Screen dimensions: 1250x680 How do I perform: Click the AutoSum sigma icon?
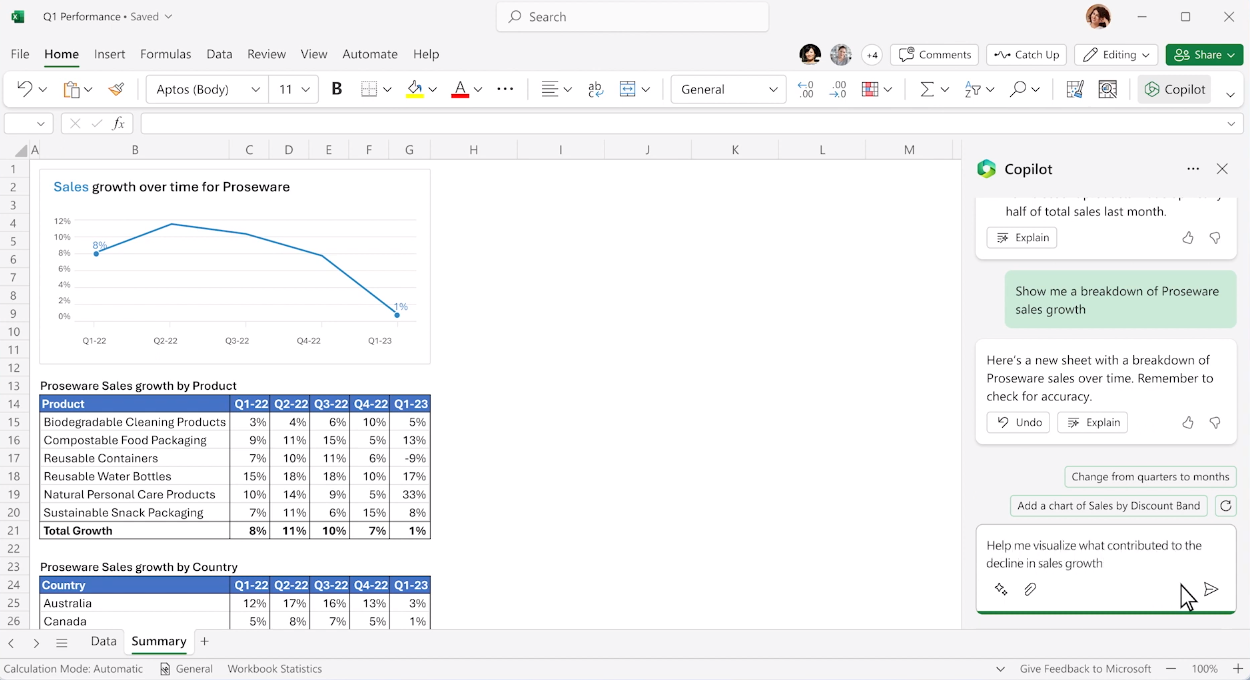927,89
